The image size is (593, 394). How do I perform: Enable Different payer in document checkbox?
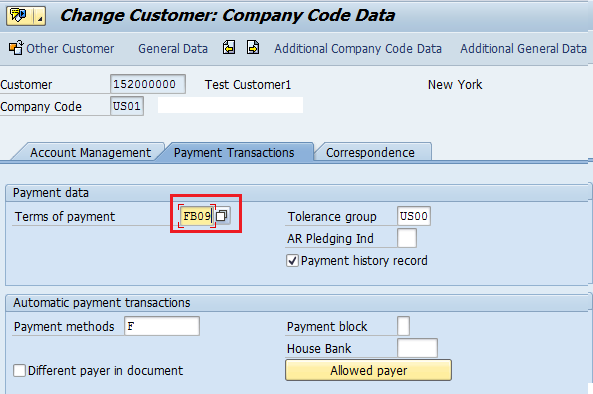pyautogui.click(x=19, y=371)
